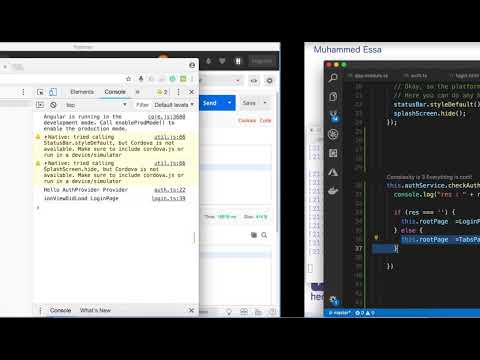Clear the console with the block icon
The image size is (480, 360).
tap(53, 105)
